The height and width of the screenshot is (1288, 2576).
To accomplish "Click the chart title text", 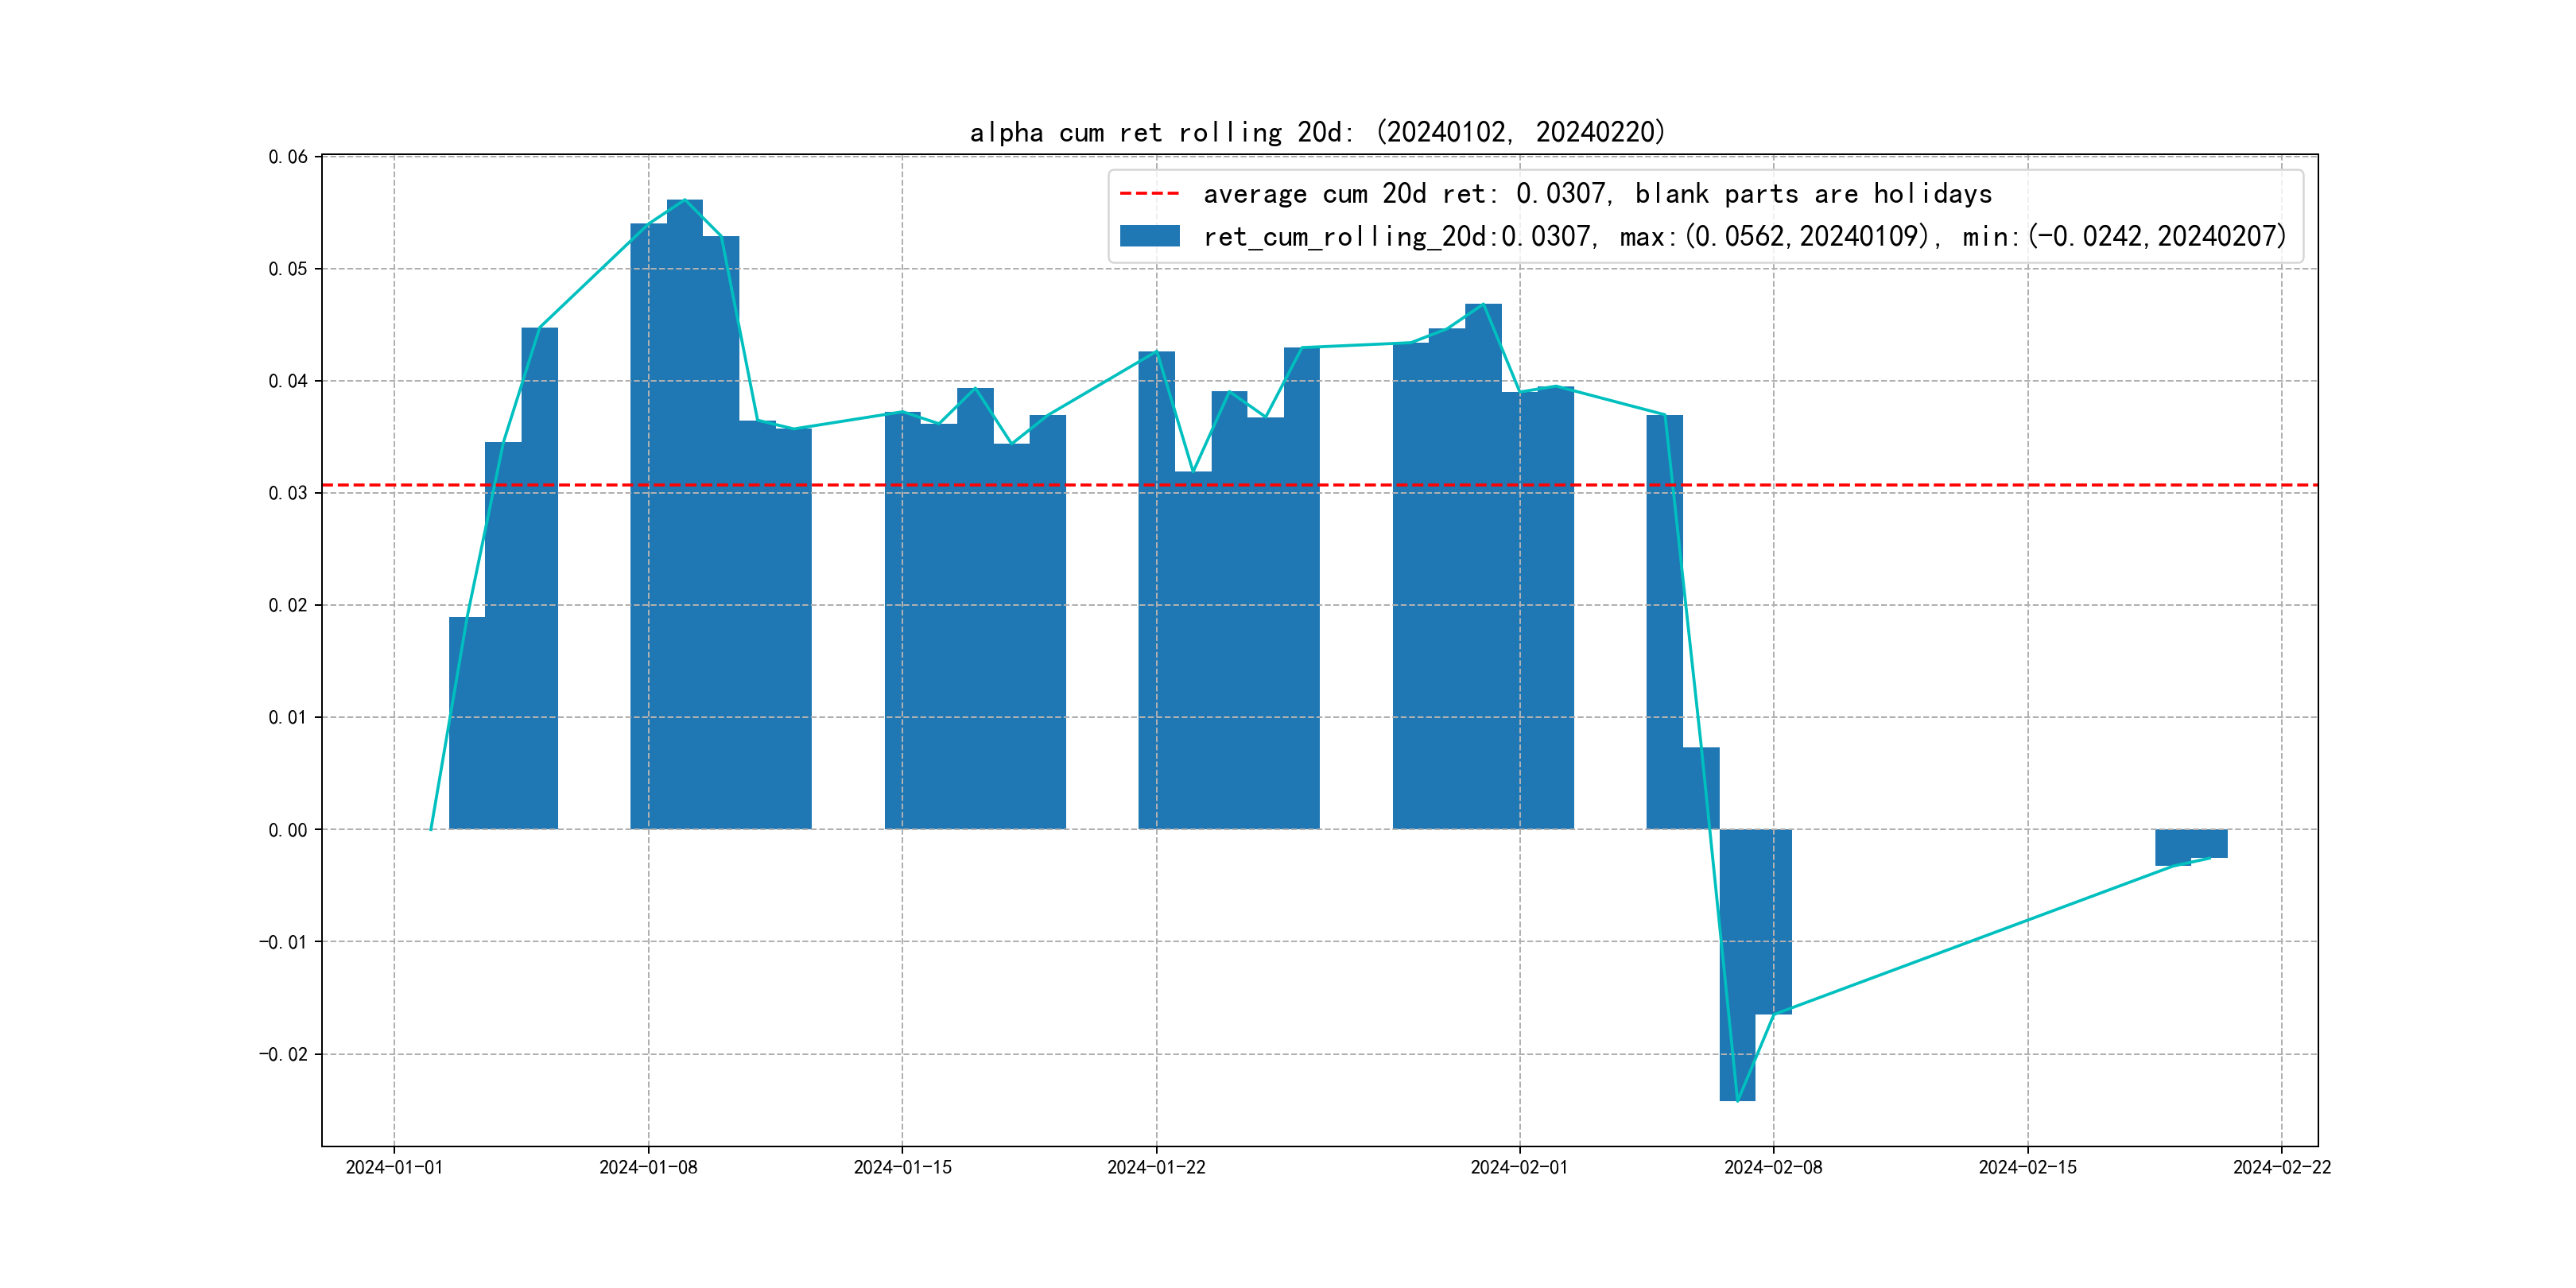I will tap(1317, 132).
